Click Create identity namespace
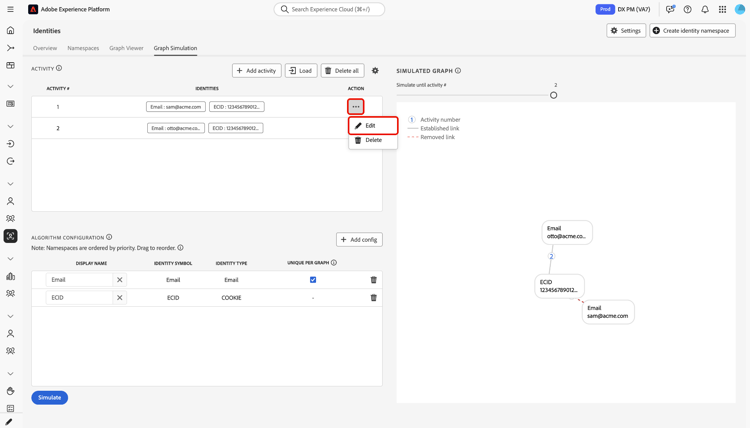The height and width of the screenshot is (428, 750). point(692,31)
